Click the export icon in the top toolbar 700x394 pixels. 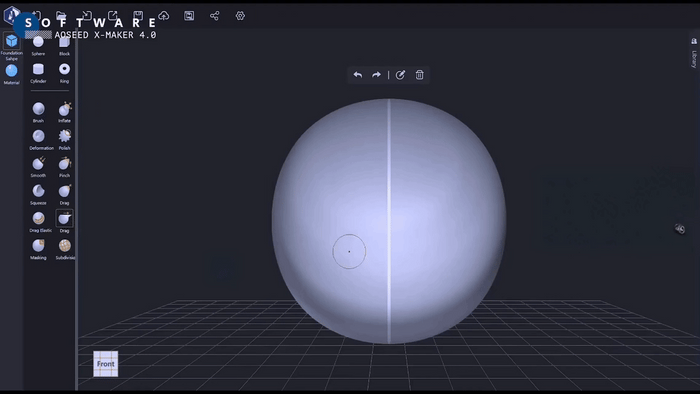(x=112, y=16)
